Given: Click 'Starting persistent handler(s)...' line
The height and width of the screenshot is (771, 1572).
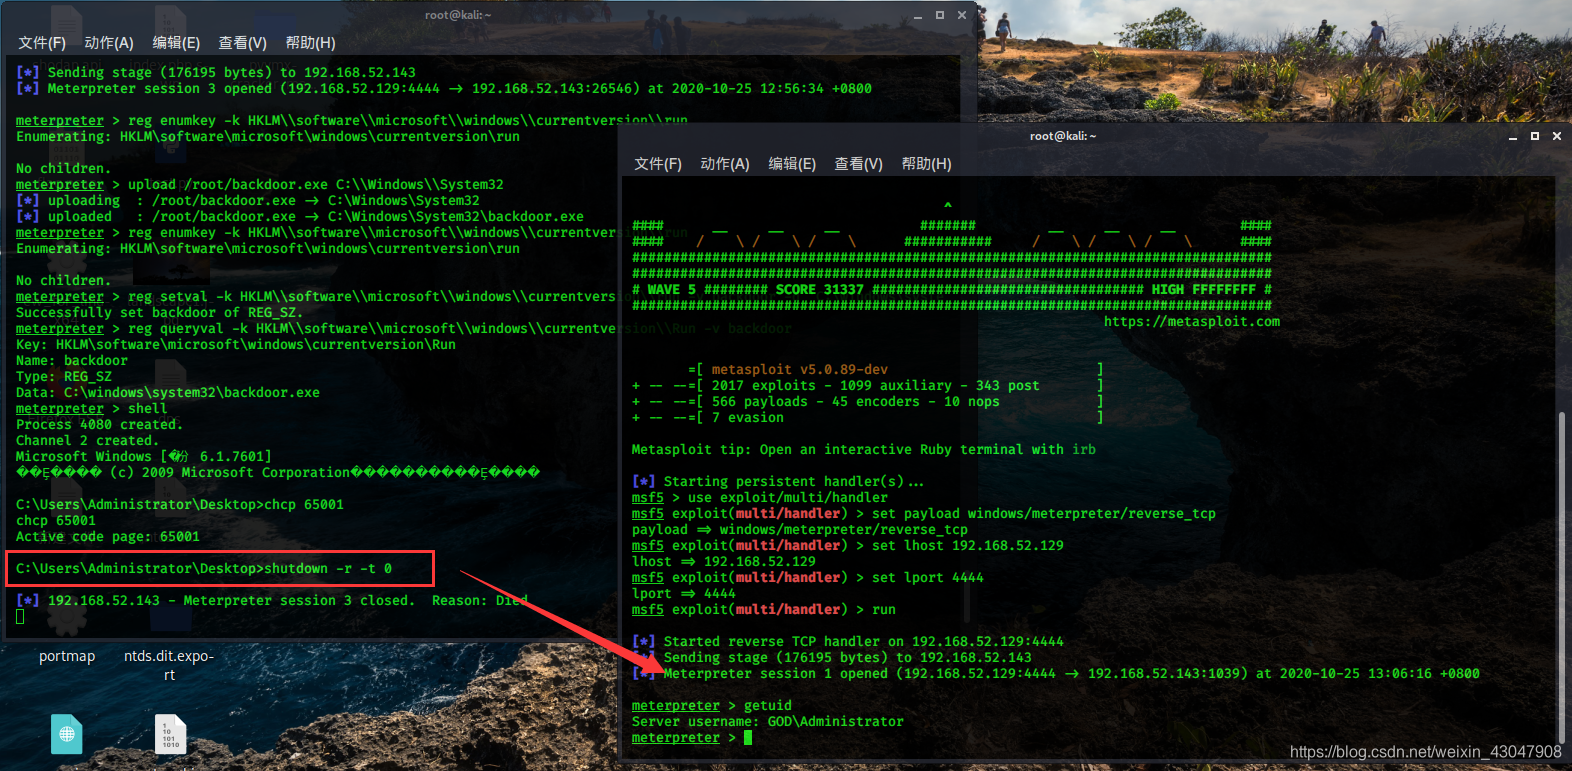Looking at the screenshot, I should coord(778,481).
